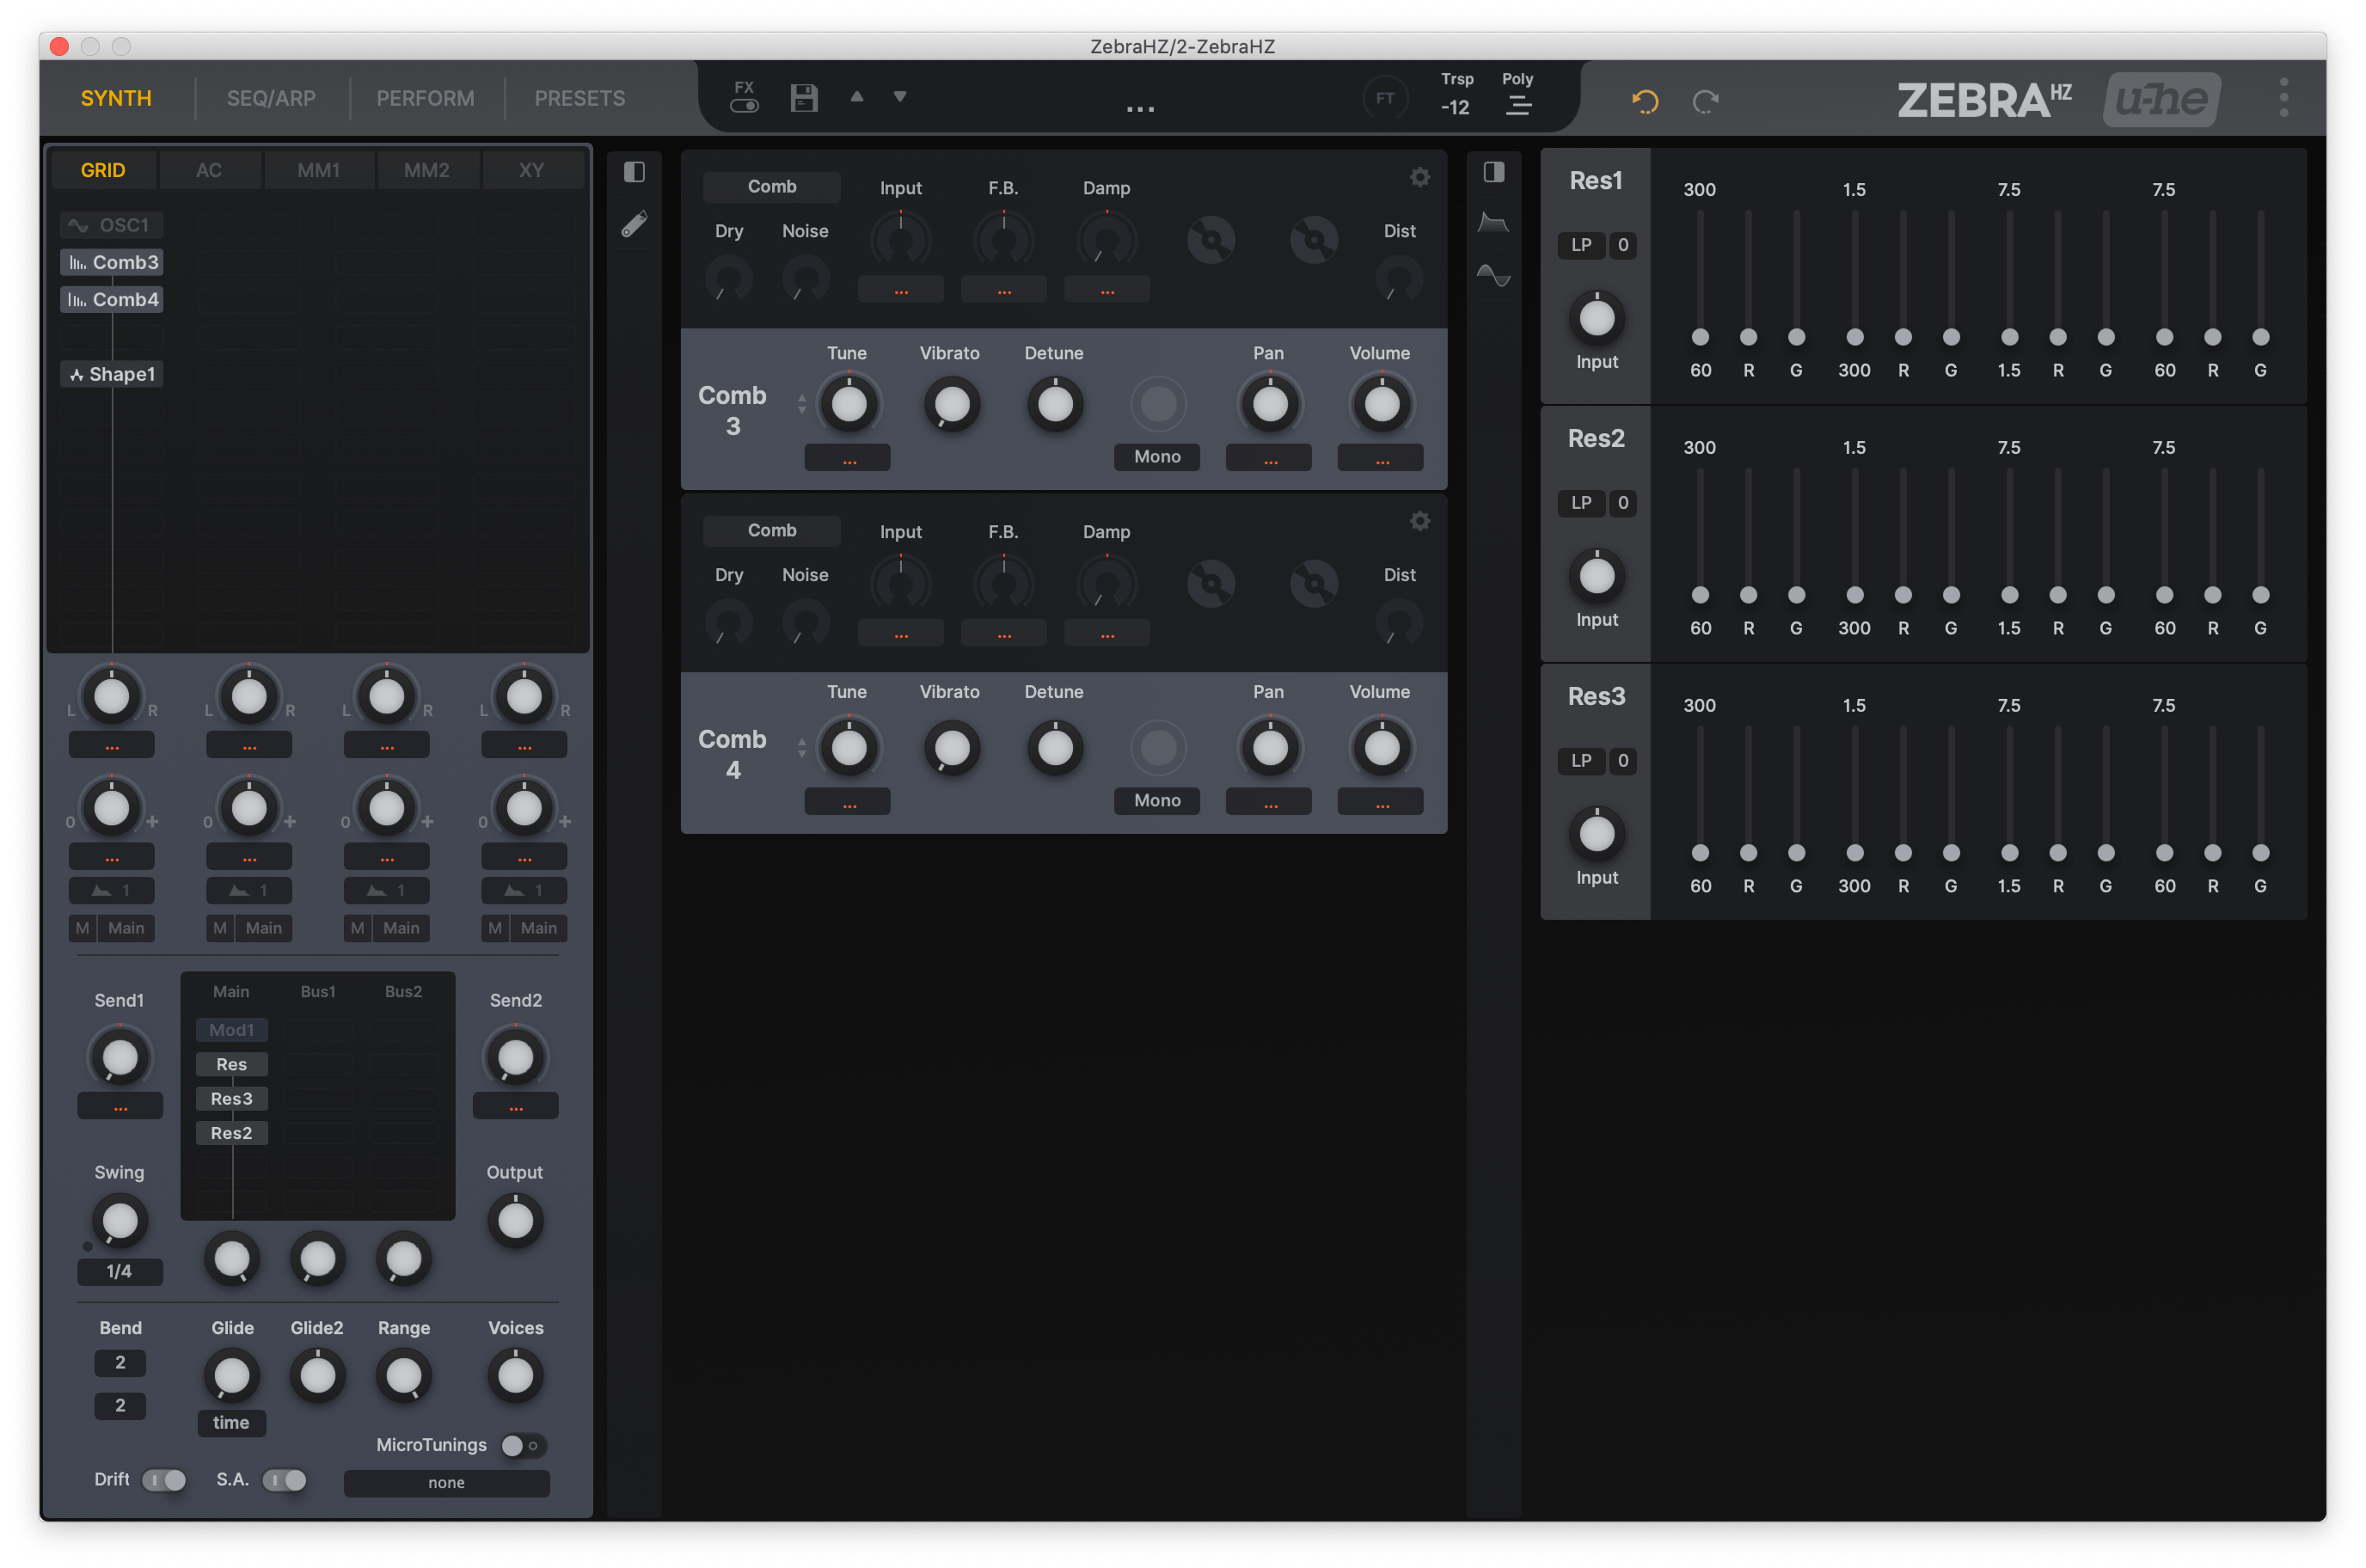Select the Shape1 module in grid

click(x=111, y=374)
